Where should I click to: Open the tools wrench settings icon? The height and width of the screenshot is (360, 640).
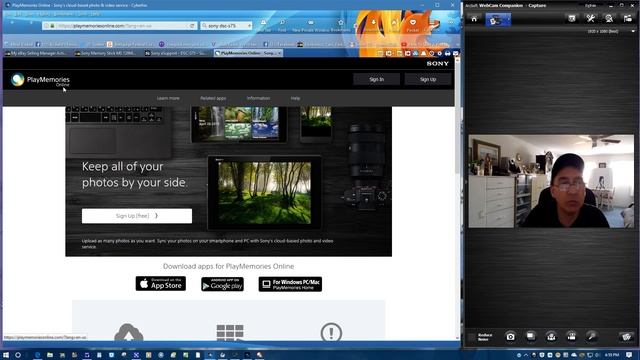point(591,18)
